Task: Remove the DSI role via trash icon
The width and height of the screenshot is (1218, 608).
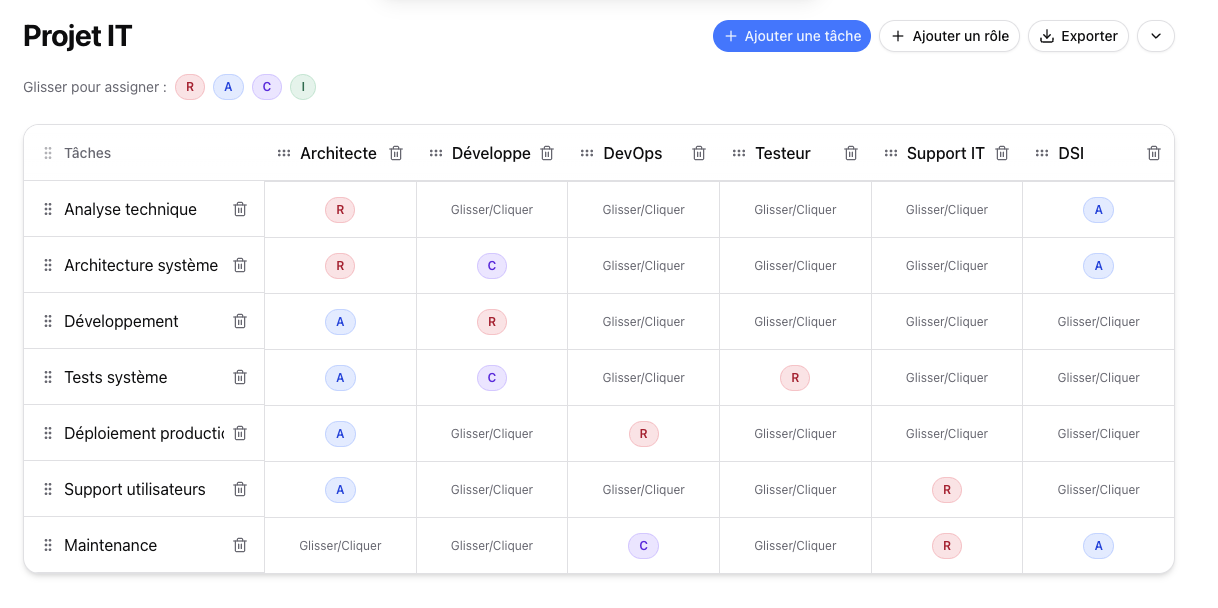Action: tap(1154, 153)
